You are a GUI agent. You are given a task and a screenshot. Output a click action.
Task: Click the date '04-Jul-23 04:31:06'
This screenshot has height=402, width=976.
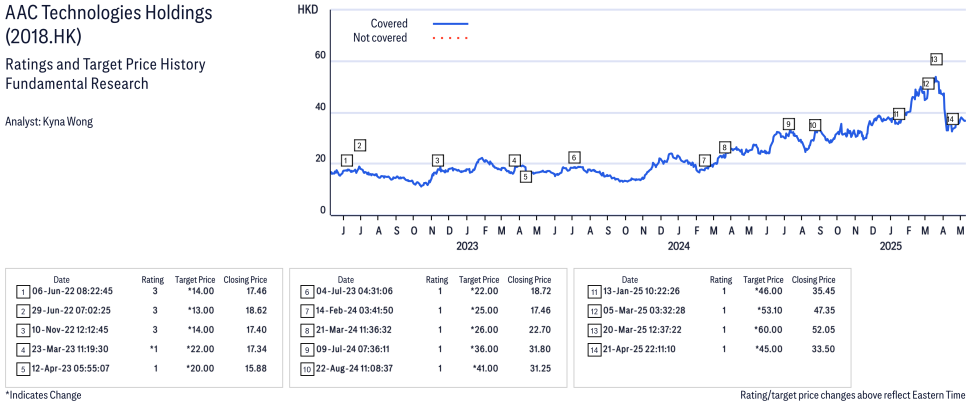(x=354, y=291)
